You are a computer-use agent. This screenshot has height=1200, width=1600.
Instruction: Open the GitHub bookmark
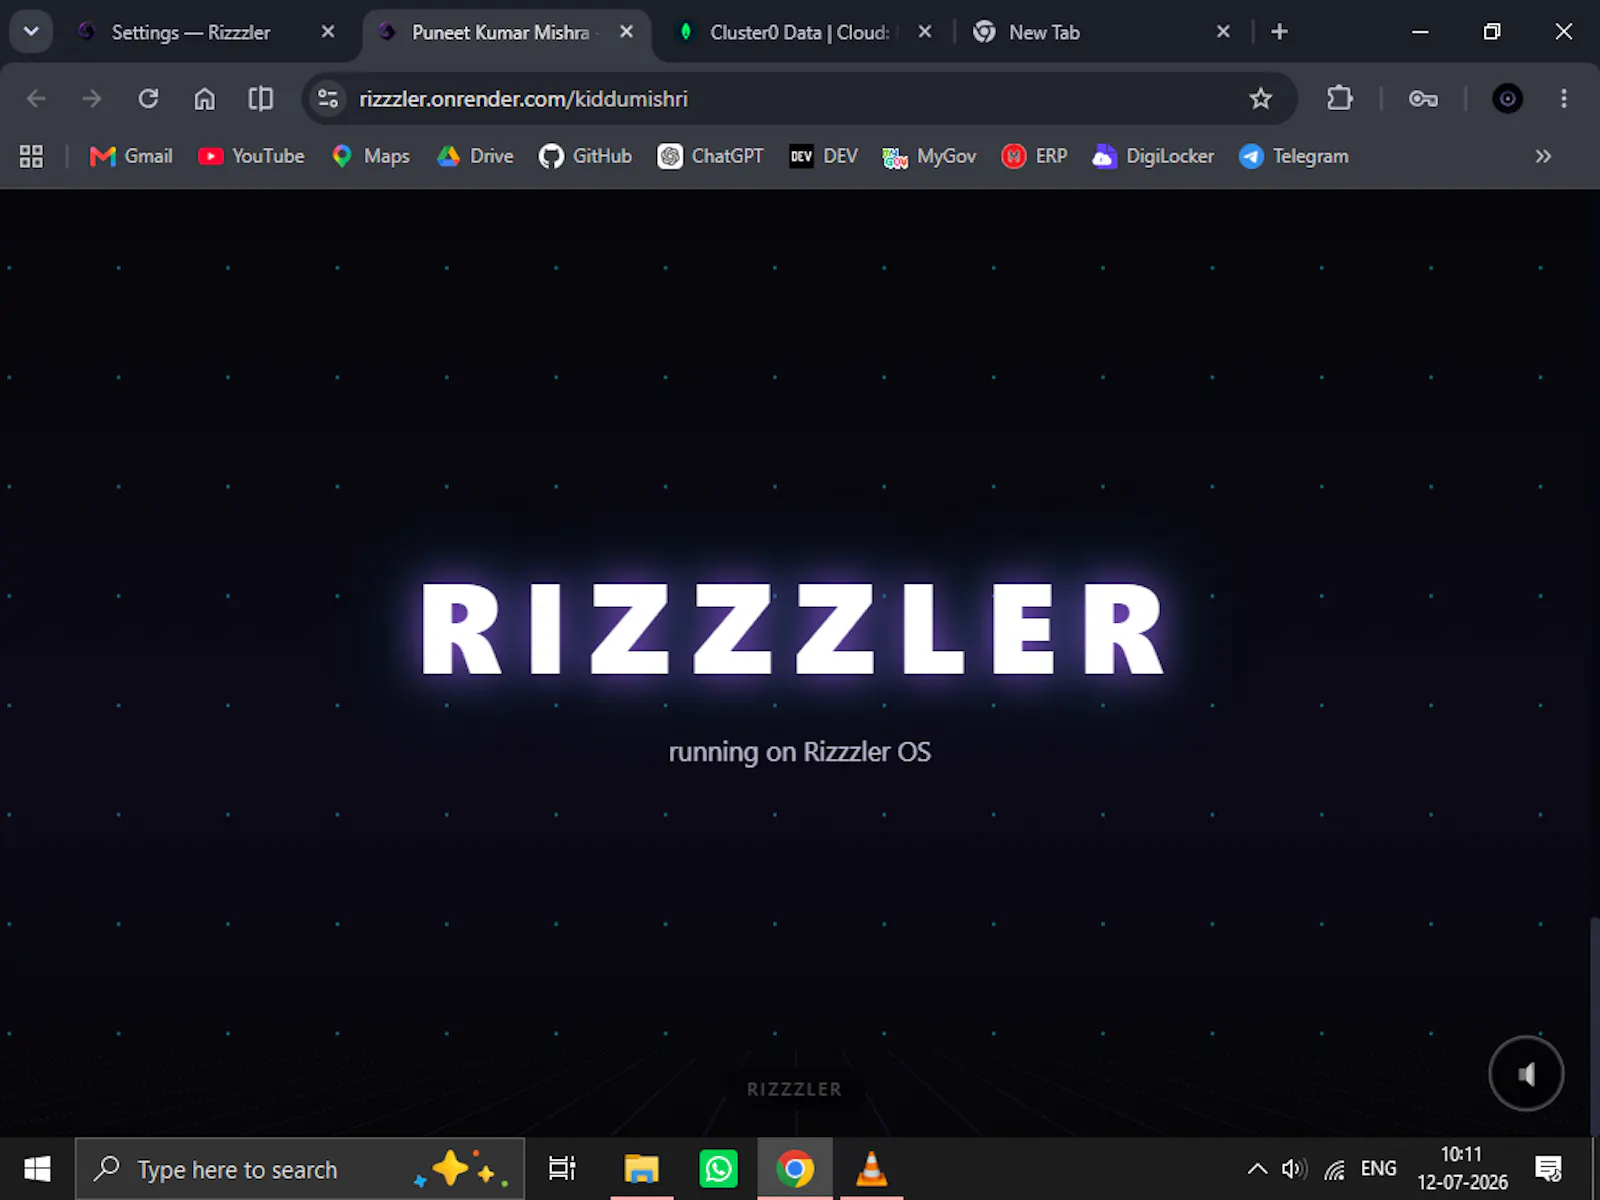(586, 156)
